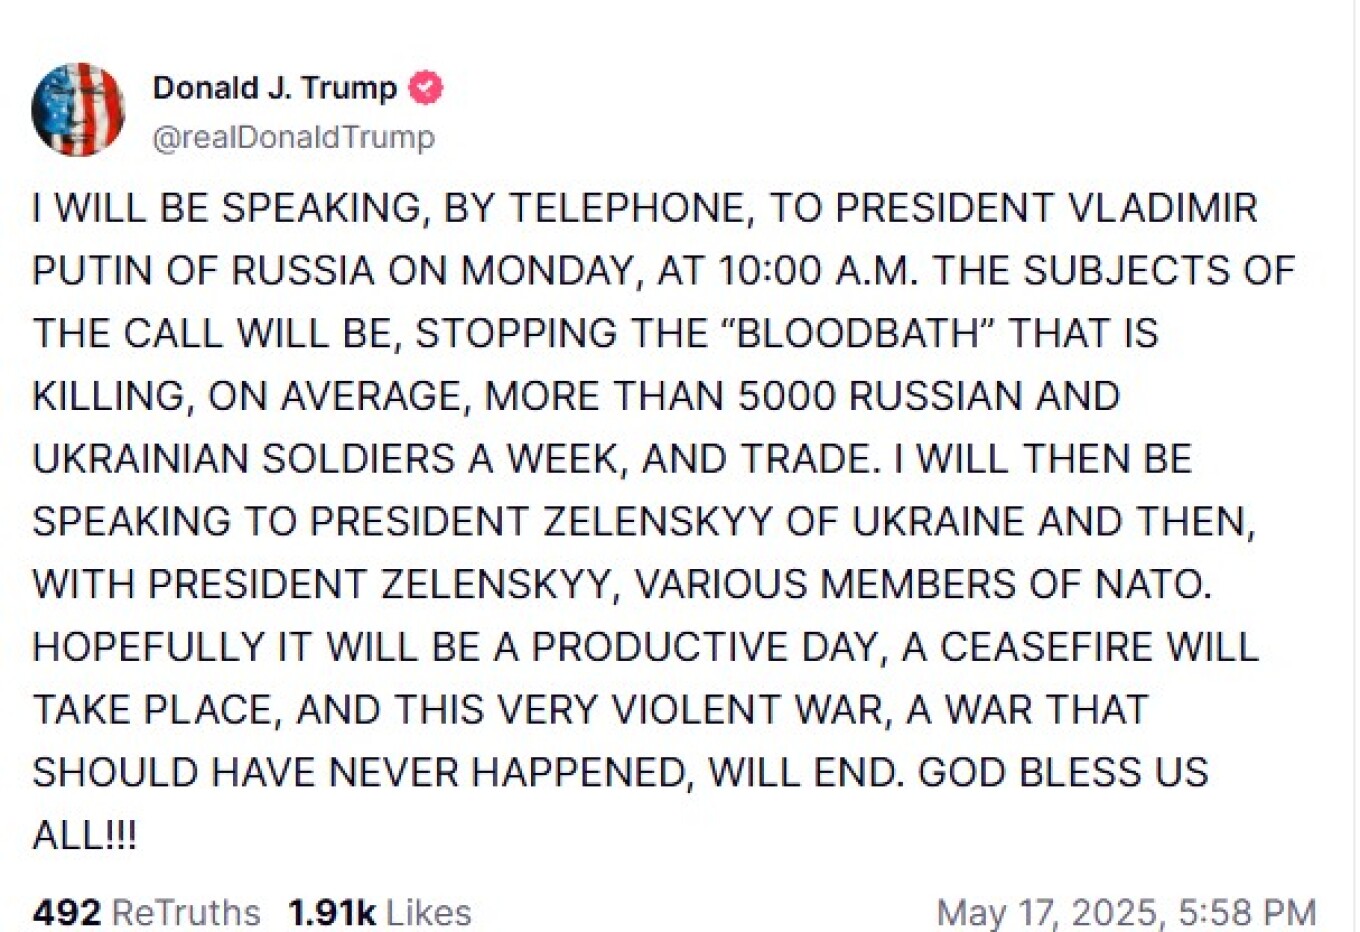View the 1.91k Likes list

380,912
